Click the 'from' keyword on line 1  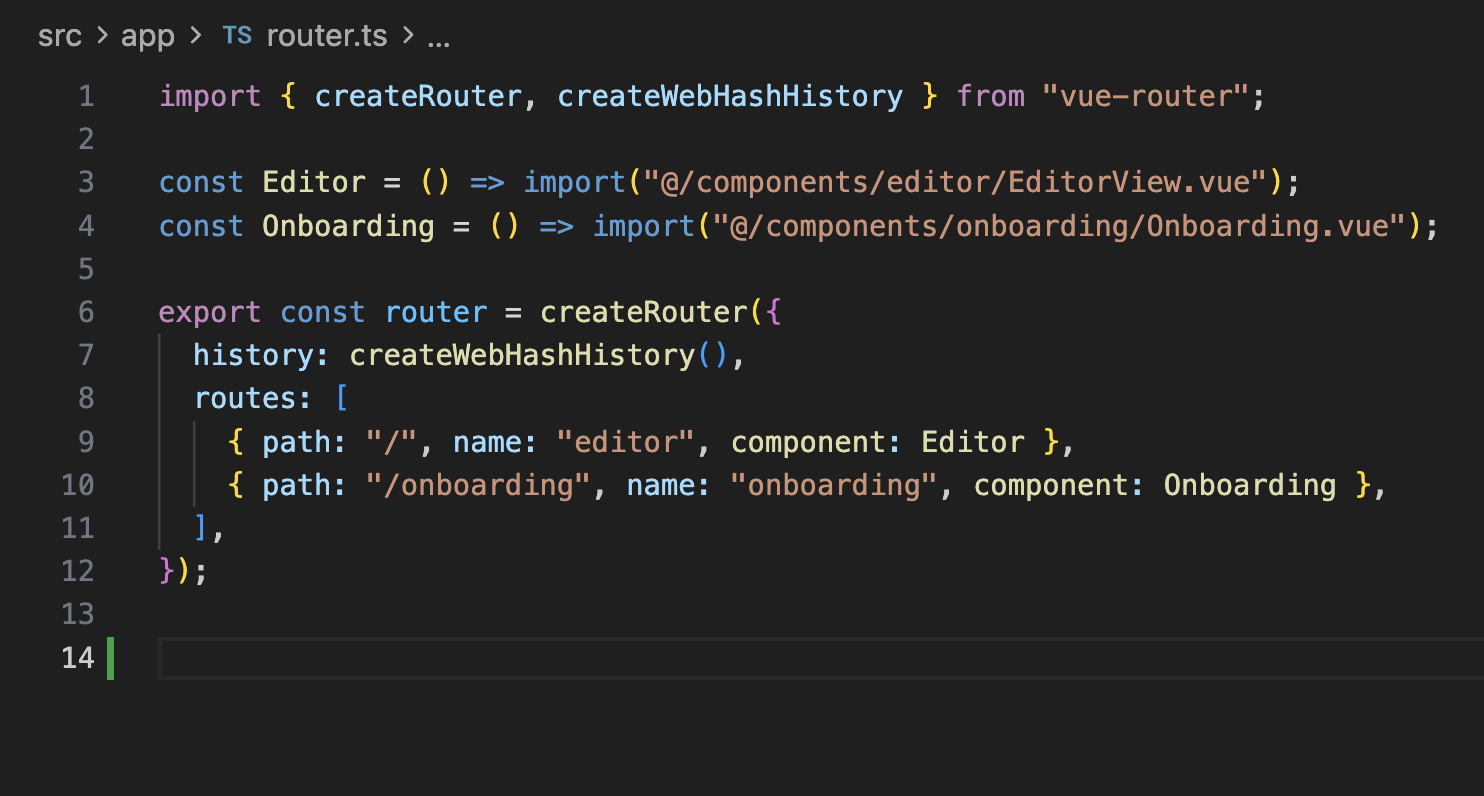coord(990,97)
